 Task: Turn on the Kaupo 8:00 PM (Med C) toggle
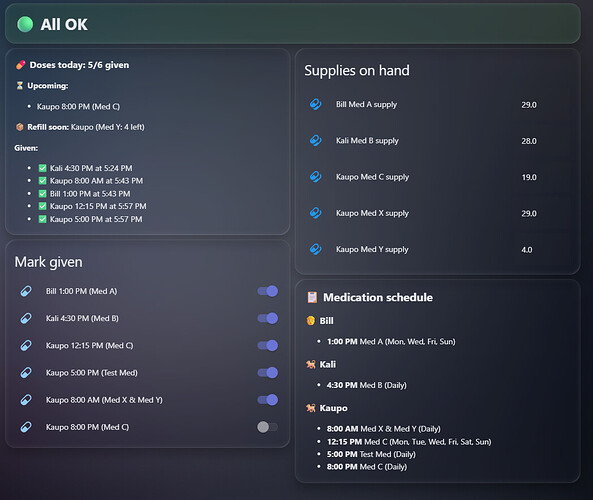coord(267,427)
